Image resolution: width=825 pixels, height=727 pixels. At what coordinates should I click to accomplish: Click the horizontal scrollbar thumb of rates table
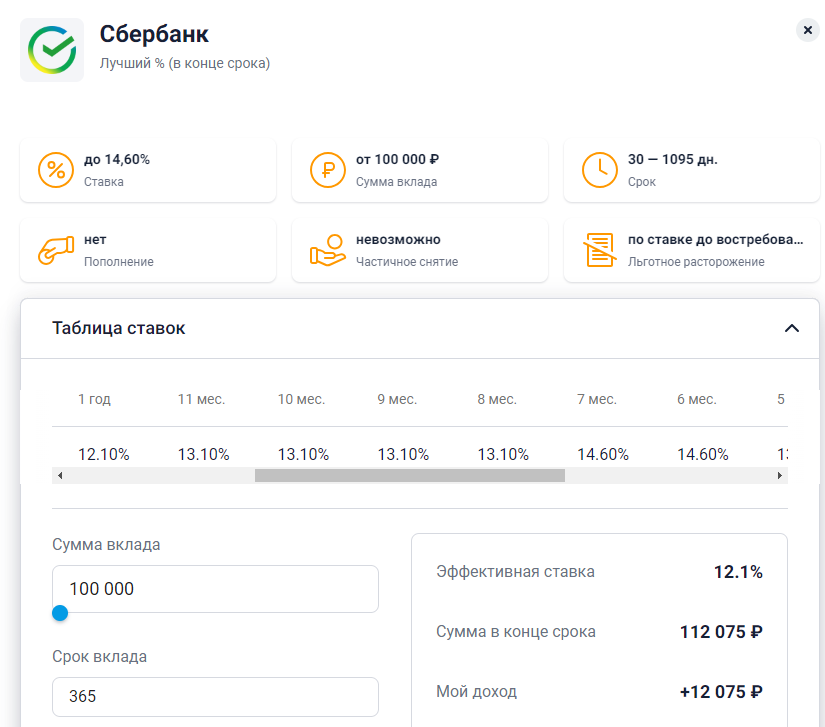(x=410, y=476)
